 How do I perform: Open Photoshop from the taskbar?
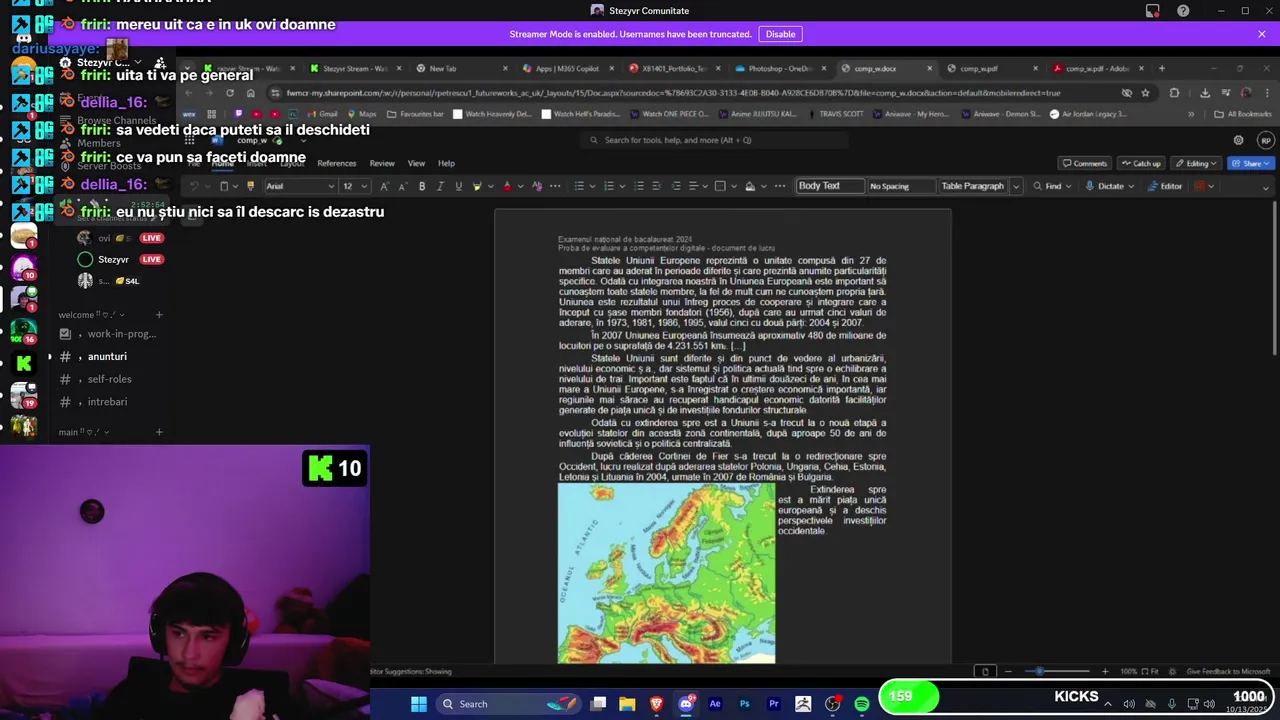[744, 704]
